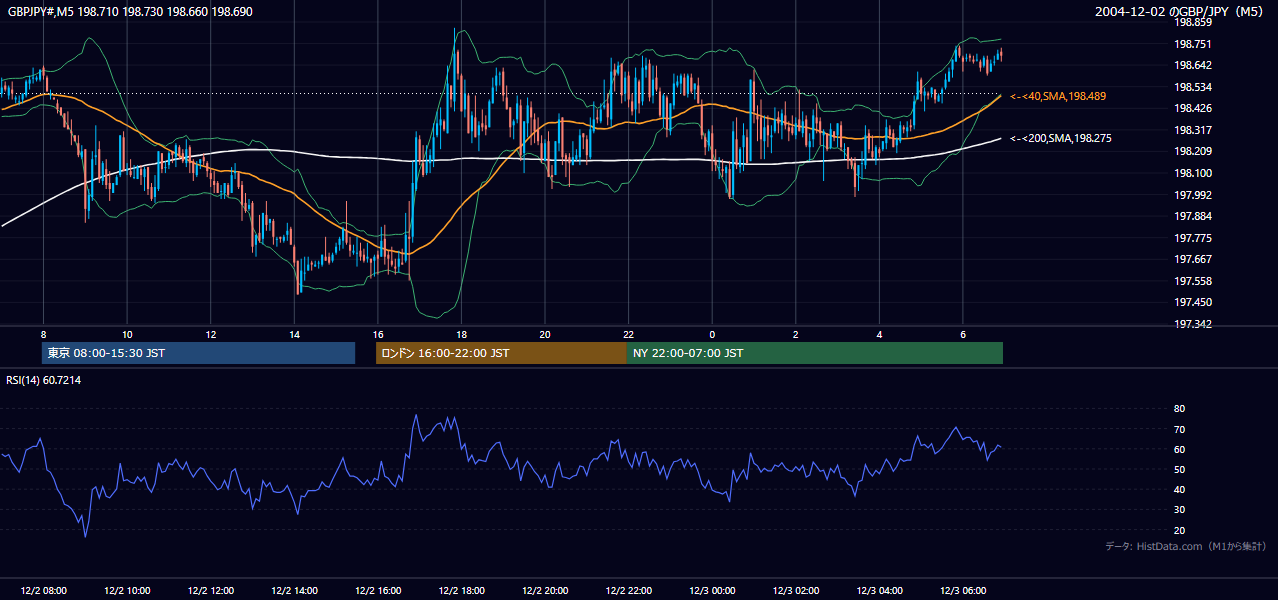This screenshot has width=1278, height=600.
Task: Click RSI scale value 30
Action: click(x=1179, y=510)
